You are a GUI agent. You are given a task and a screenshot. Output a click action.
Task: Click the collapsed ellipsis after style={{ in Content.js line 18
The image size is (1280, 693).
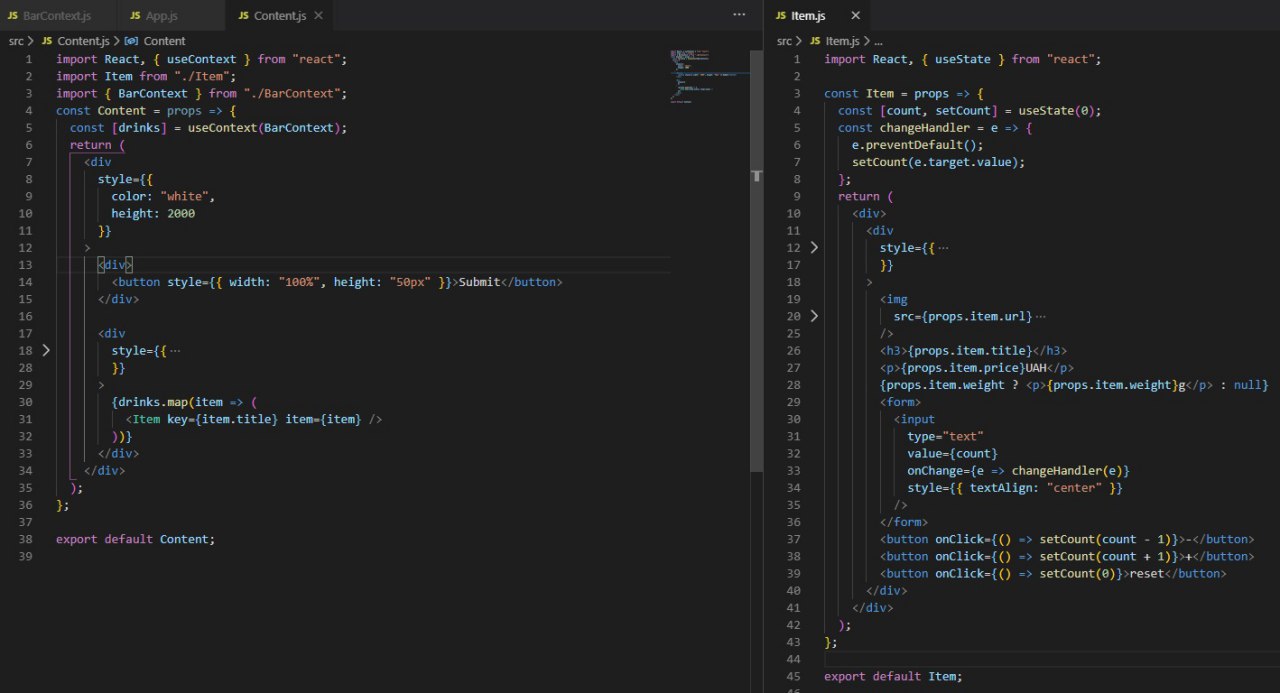[x=175, y=351]
